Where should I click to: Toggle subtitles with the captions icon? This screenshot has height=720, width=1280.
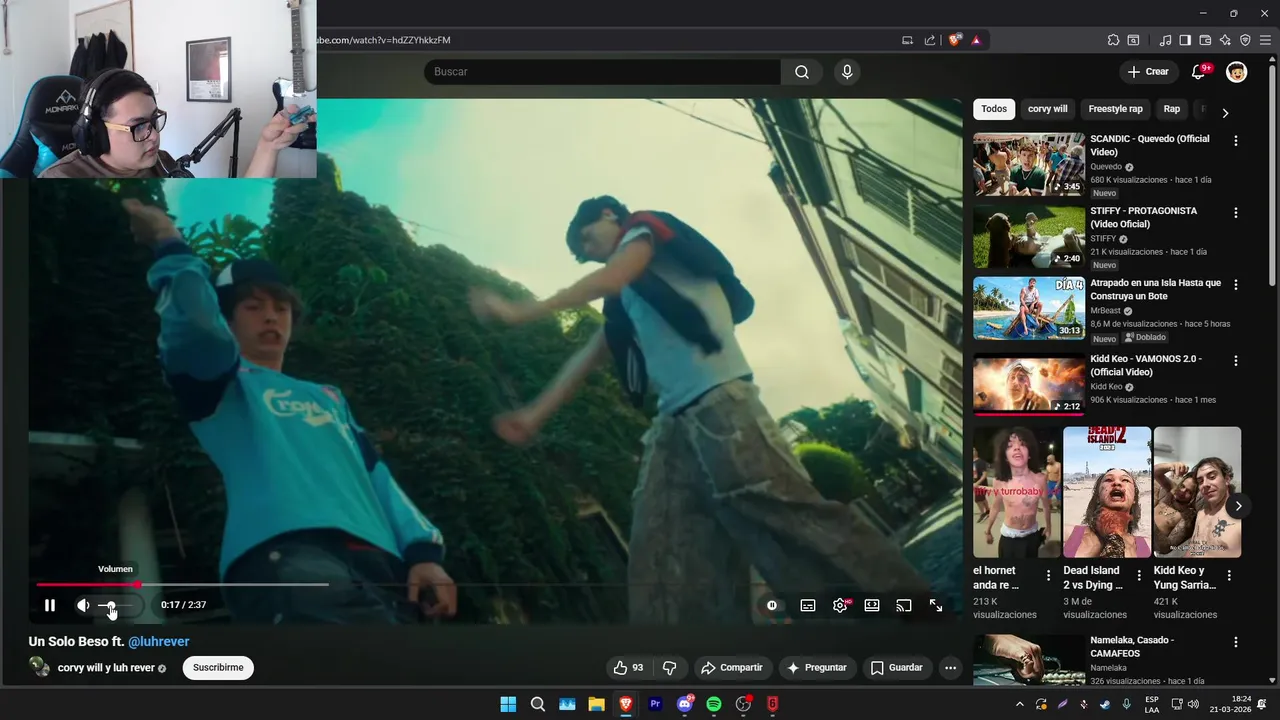tap(808, 605)
